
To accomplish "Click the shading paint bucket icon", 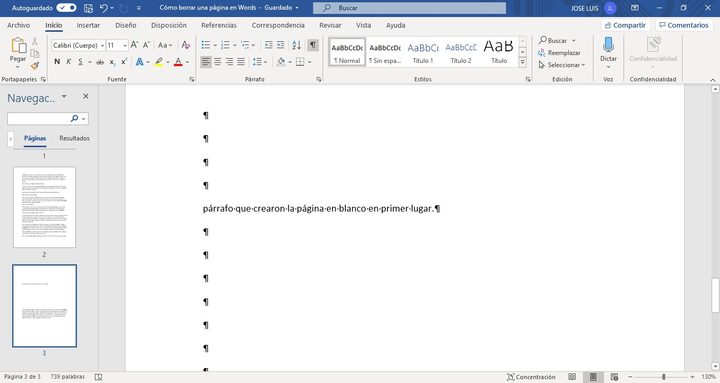I will [281, 62].
